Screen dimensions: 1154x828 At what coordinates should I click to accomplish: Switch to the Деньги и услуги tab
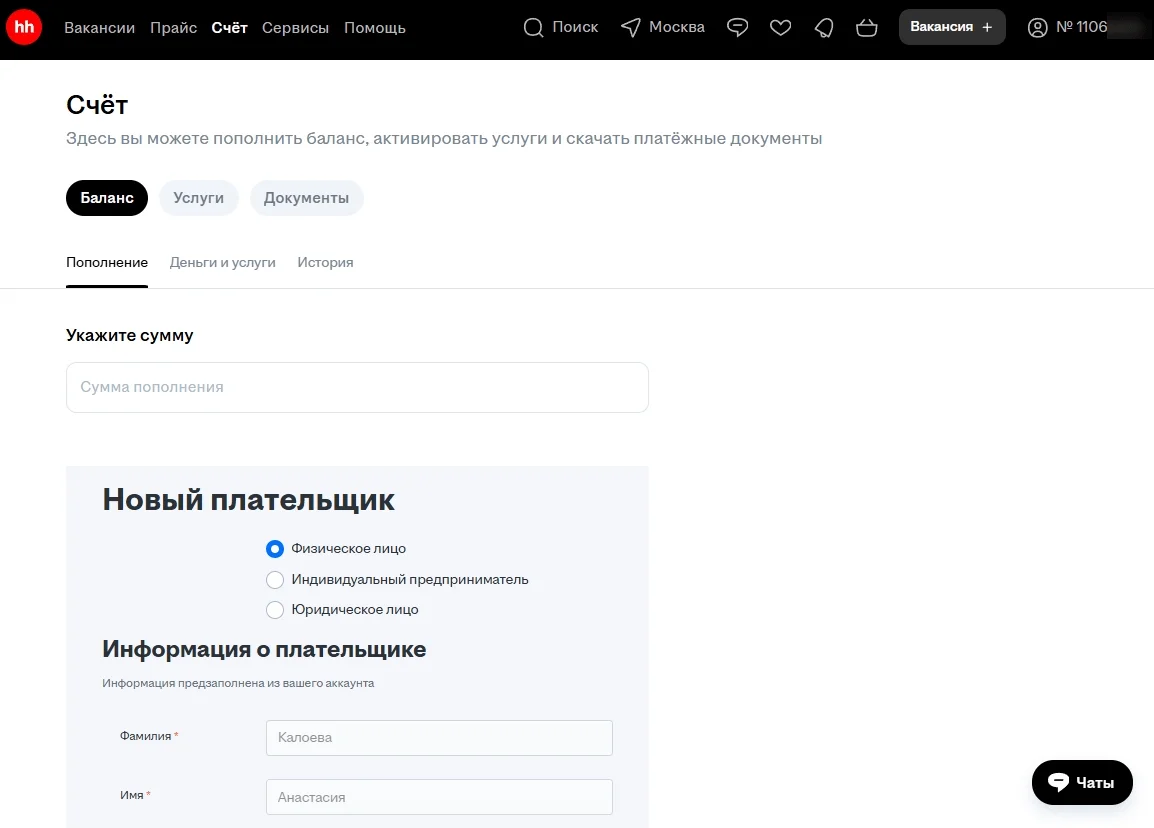tap(222, 263)
